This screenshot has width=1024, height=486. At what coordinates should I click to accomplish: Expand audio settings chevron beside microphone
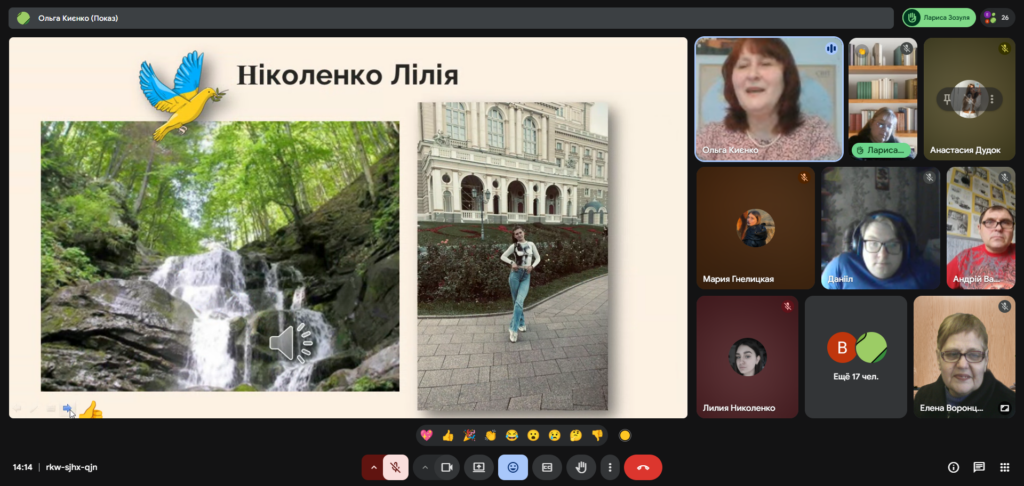pos(374,467)
